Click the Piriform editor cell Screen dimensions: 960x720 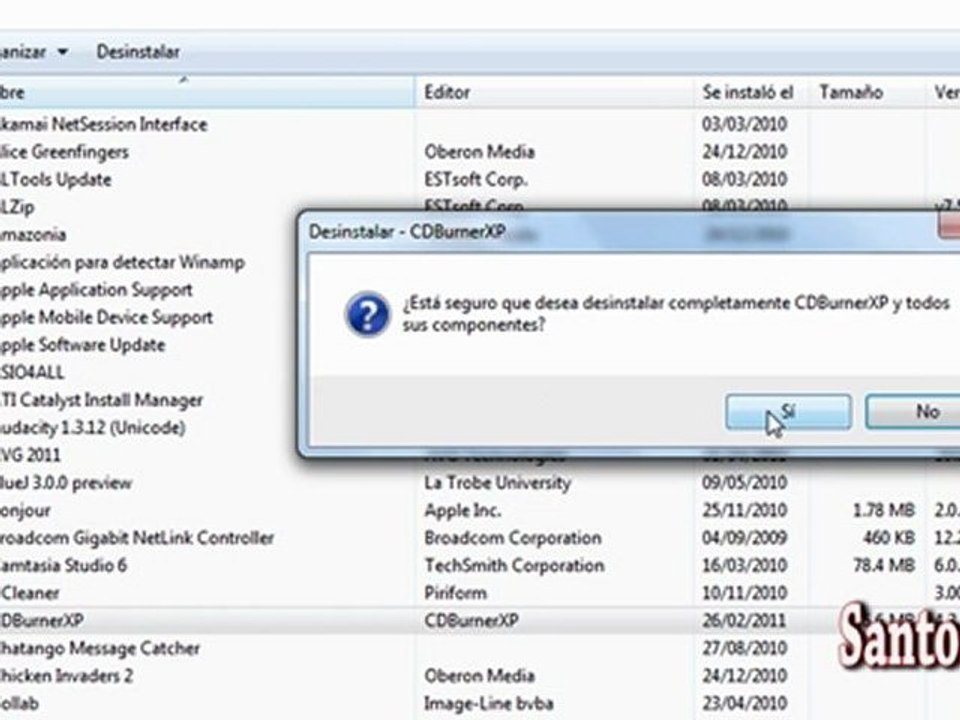[456, 593]
